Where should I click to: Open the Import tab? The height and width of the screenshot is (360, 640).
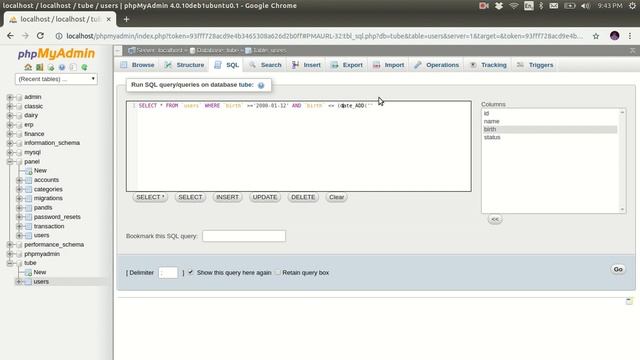coord(389,65)
